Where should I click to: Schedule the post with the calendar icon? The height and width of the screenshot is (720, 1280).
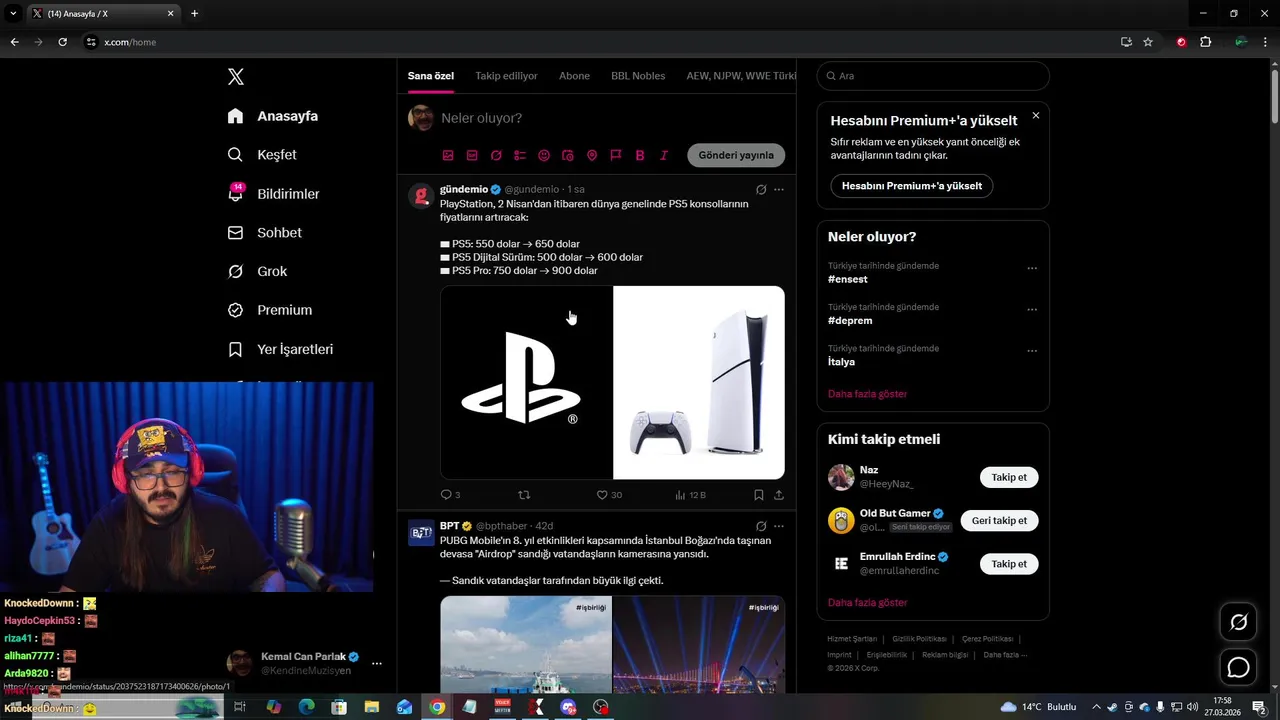coord(568,155)
